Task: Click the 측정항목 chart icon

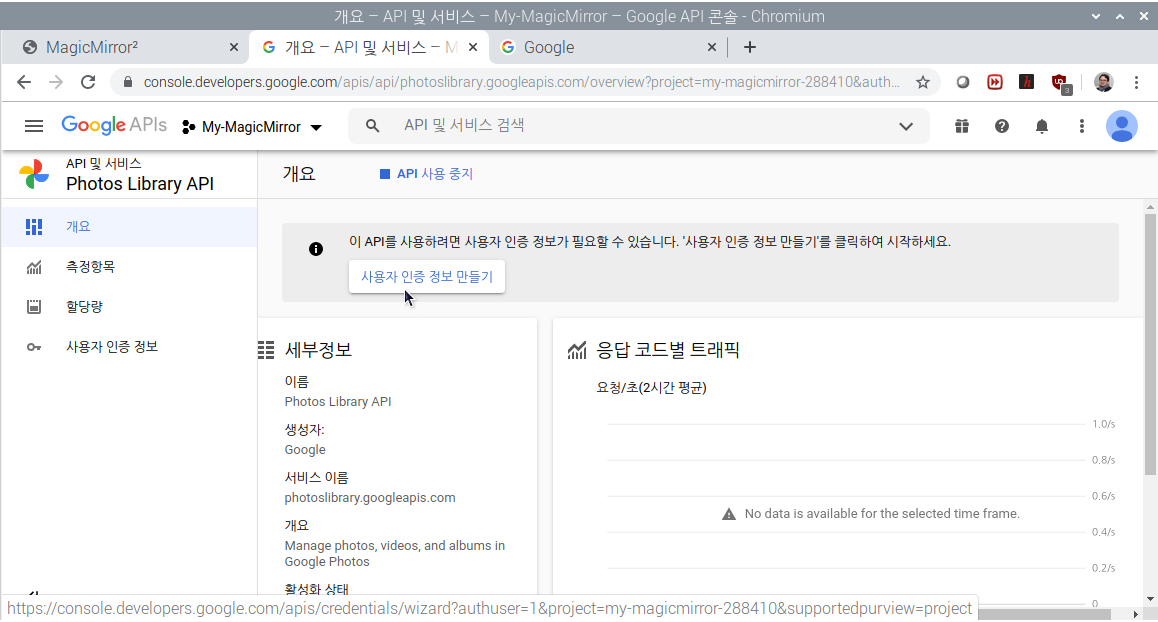Action: 34,267
